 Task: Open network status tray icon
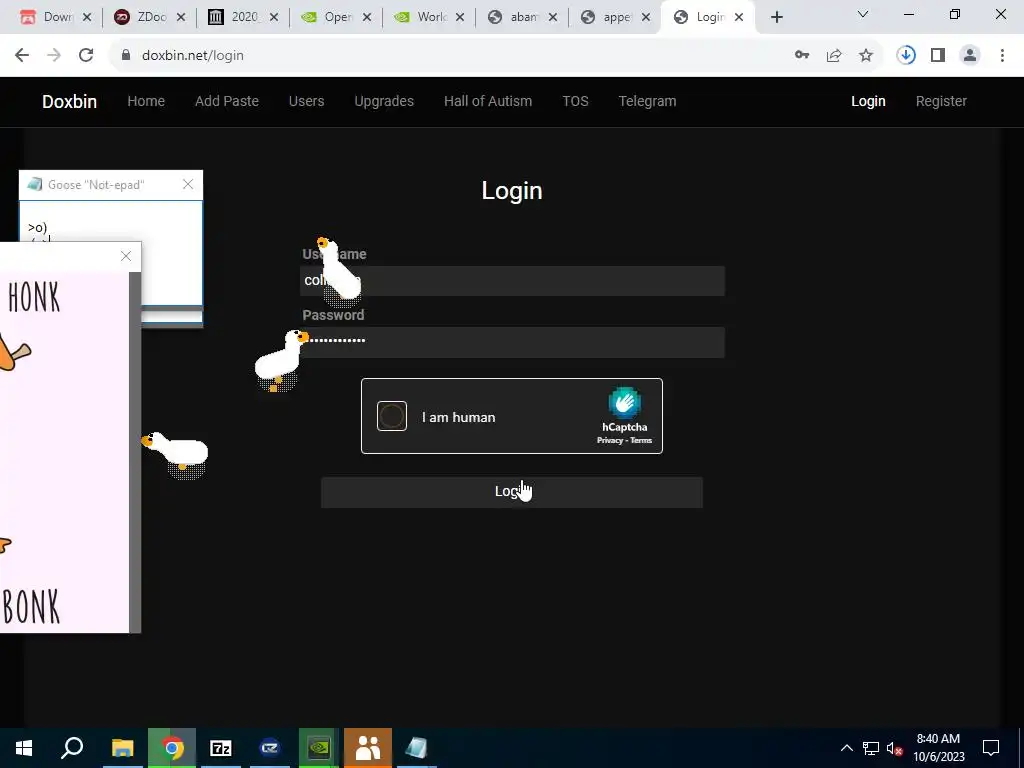pos(871,748)
